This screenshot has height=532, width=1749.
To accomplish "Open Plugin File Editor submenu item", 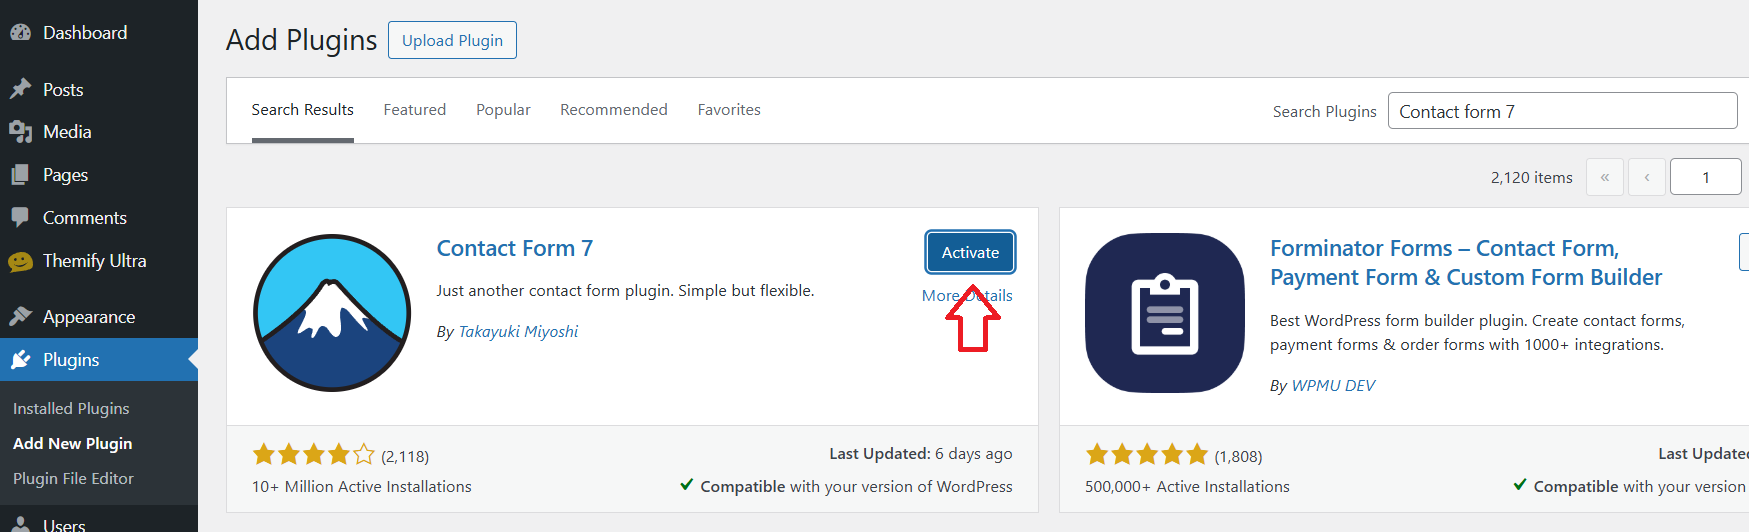I will (x=73, y=479).
